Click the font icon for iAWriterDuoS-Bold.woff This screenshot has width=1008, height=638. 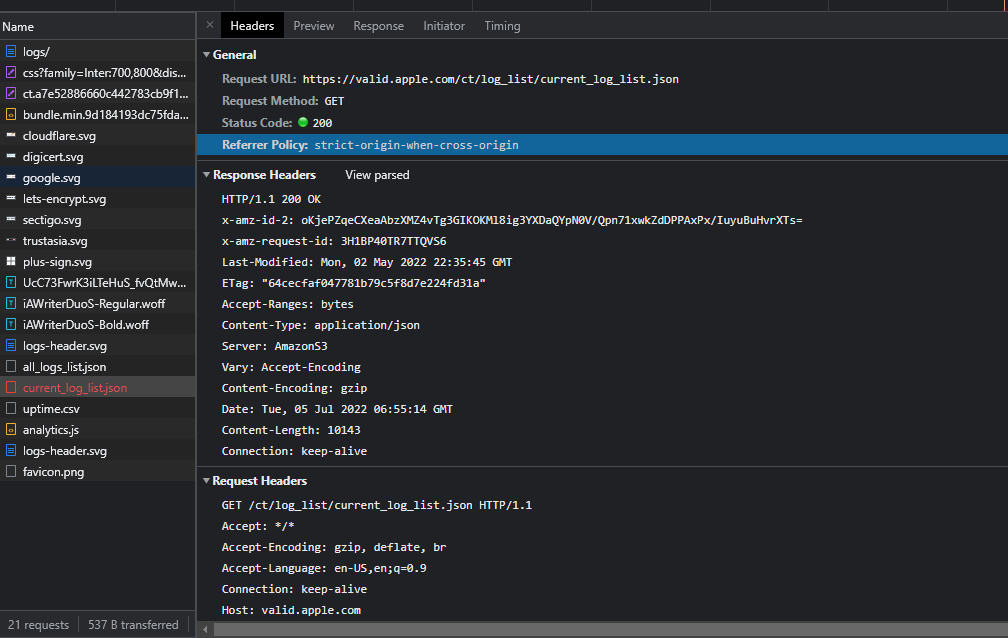[11, 324]
